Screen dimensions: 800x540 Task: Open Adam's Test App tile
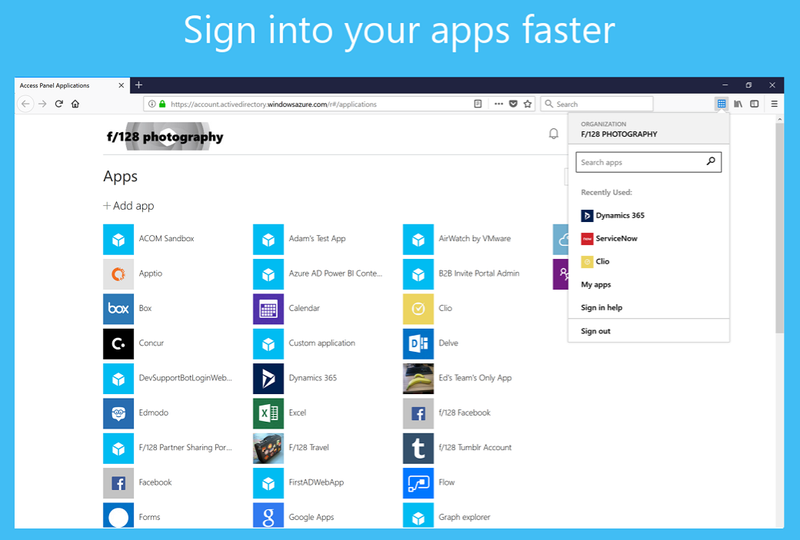tap(268, 239)
